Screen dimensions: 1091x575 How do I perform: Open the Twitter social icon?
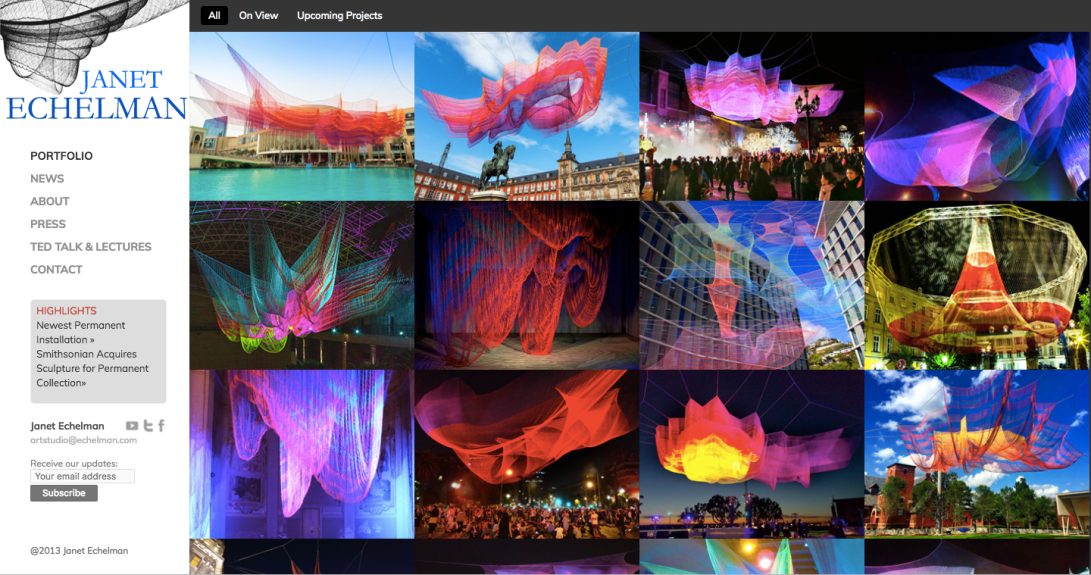click(148, 426)
